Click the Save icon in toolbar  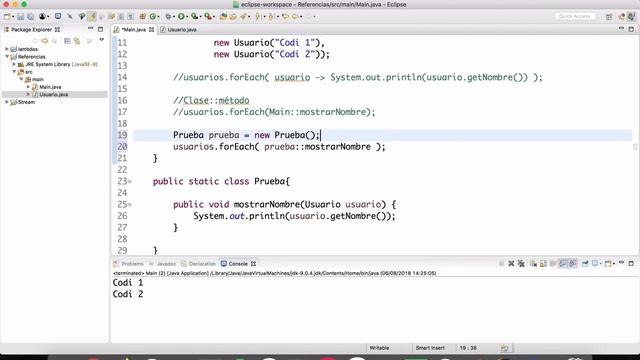tap(20, 17)
